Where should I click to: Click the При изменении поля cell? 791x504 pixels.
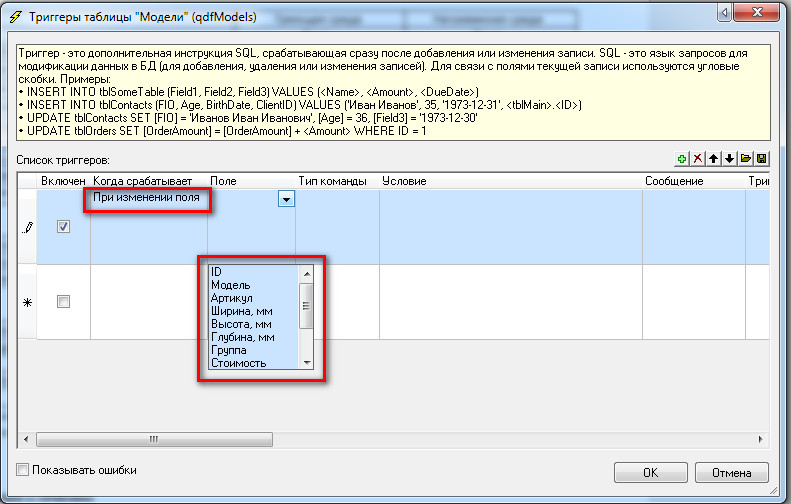146,198
